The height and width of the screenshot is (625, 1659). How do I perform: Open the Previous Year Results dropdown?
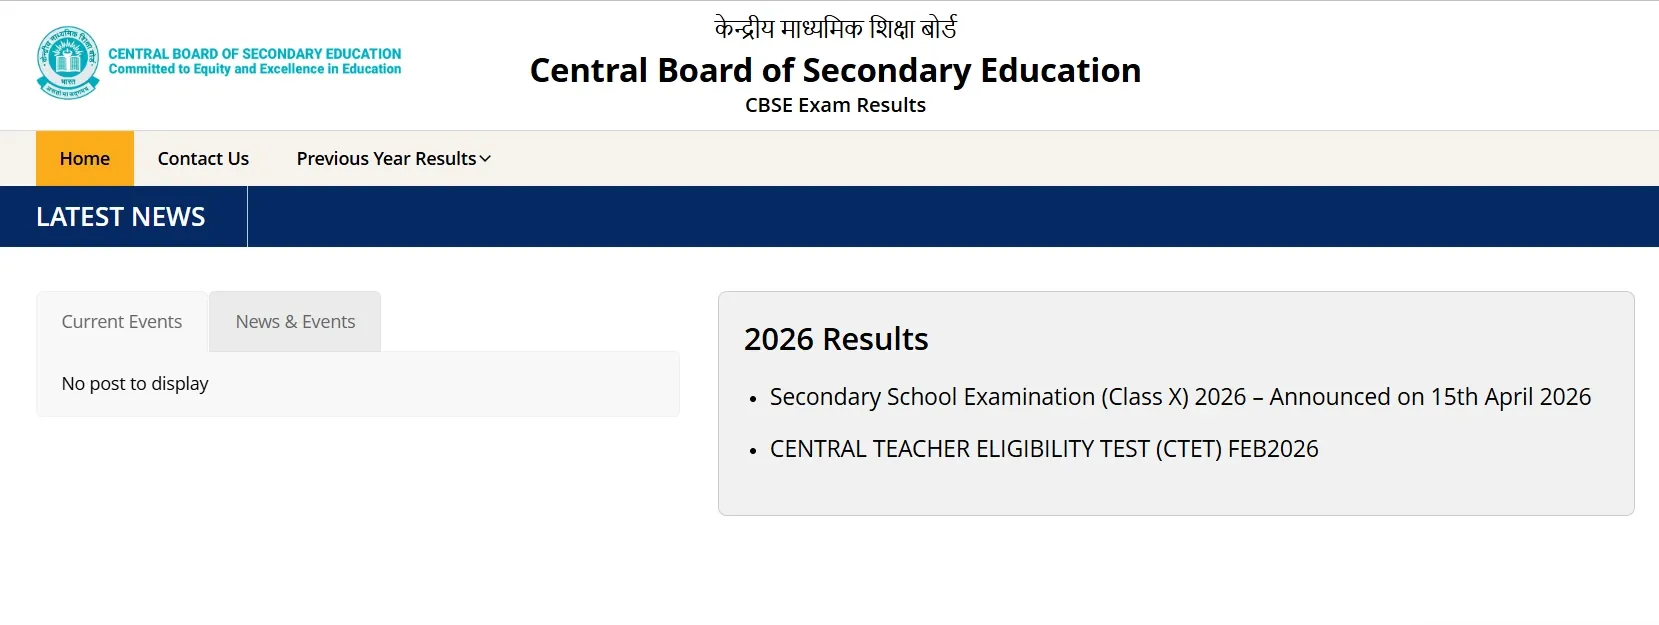click(x=385, y=158)
